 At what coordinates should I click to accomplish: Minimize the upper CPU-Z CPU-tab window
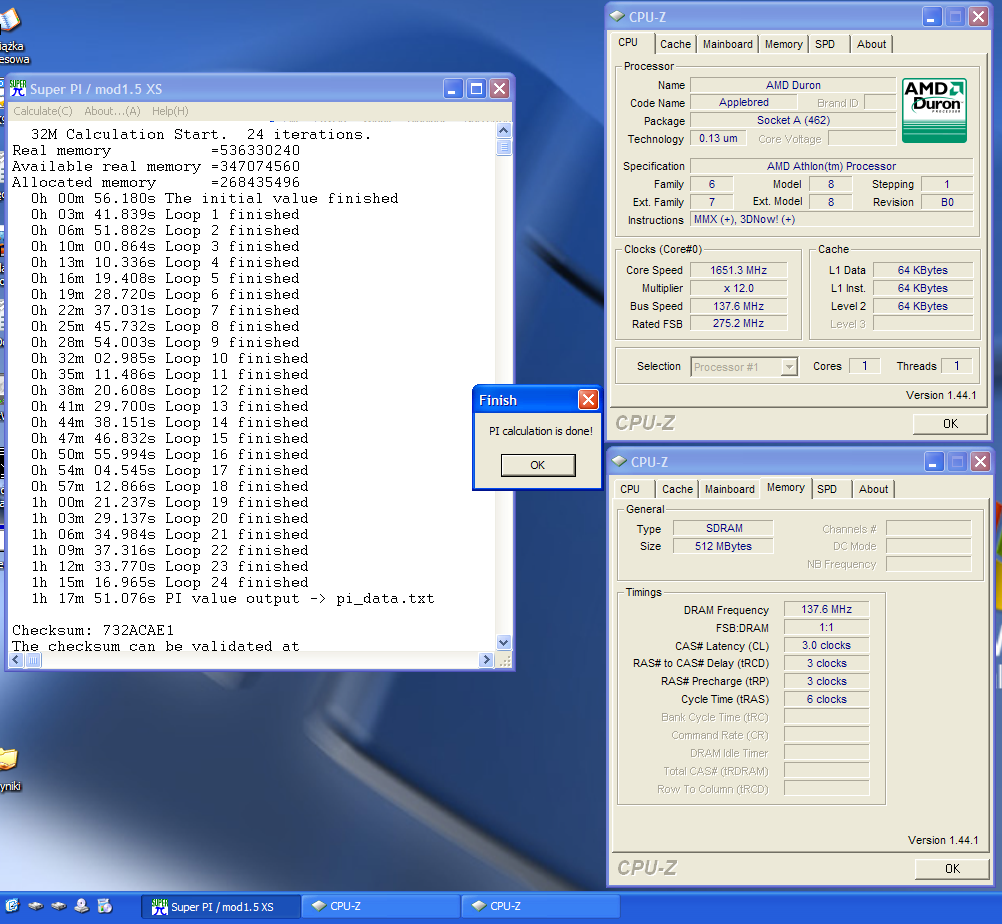tap(932, 17)
